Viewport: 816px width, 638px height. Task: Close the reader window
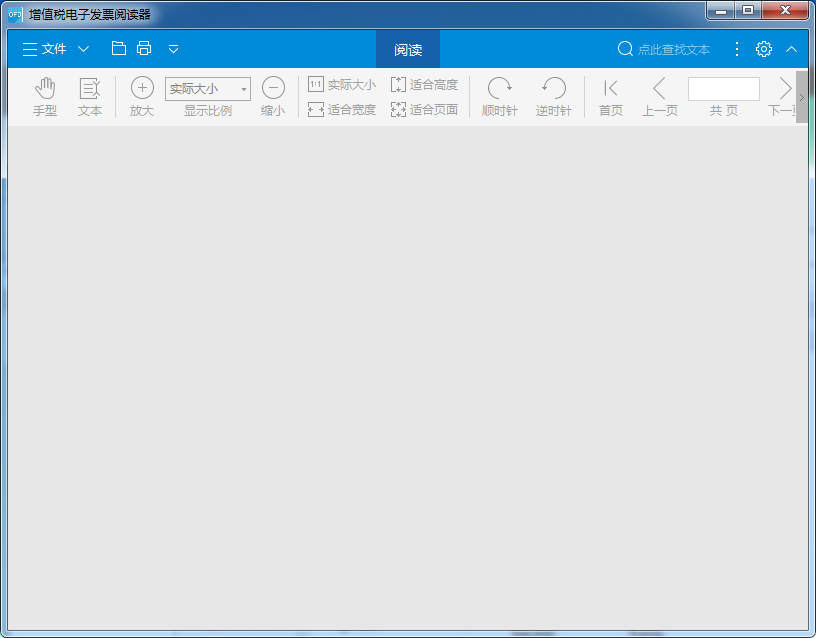[785, 10]
